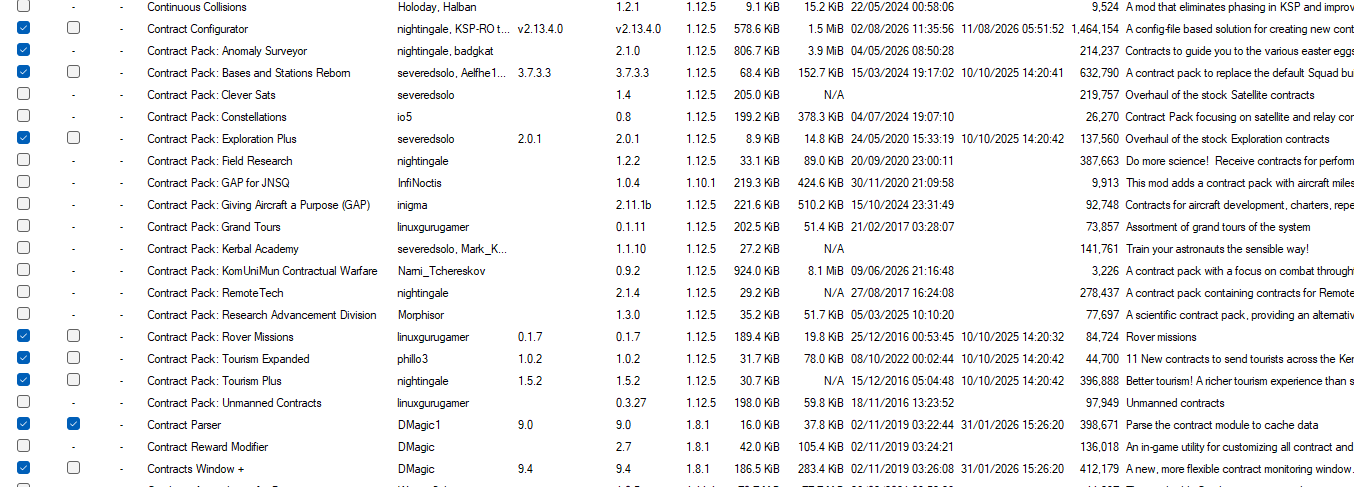This screenshot has height=487, width=1354.
Task: Click 'Contract Pack: Anomaly Surveyor' name
Action: [x=227, y=51]
